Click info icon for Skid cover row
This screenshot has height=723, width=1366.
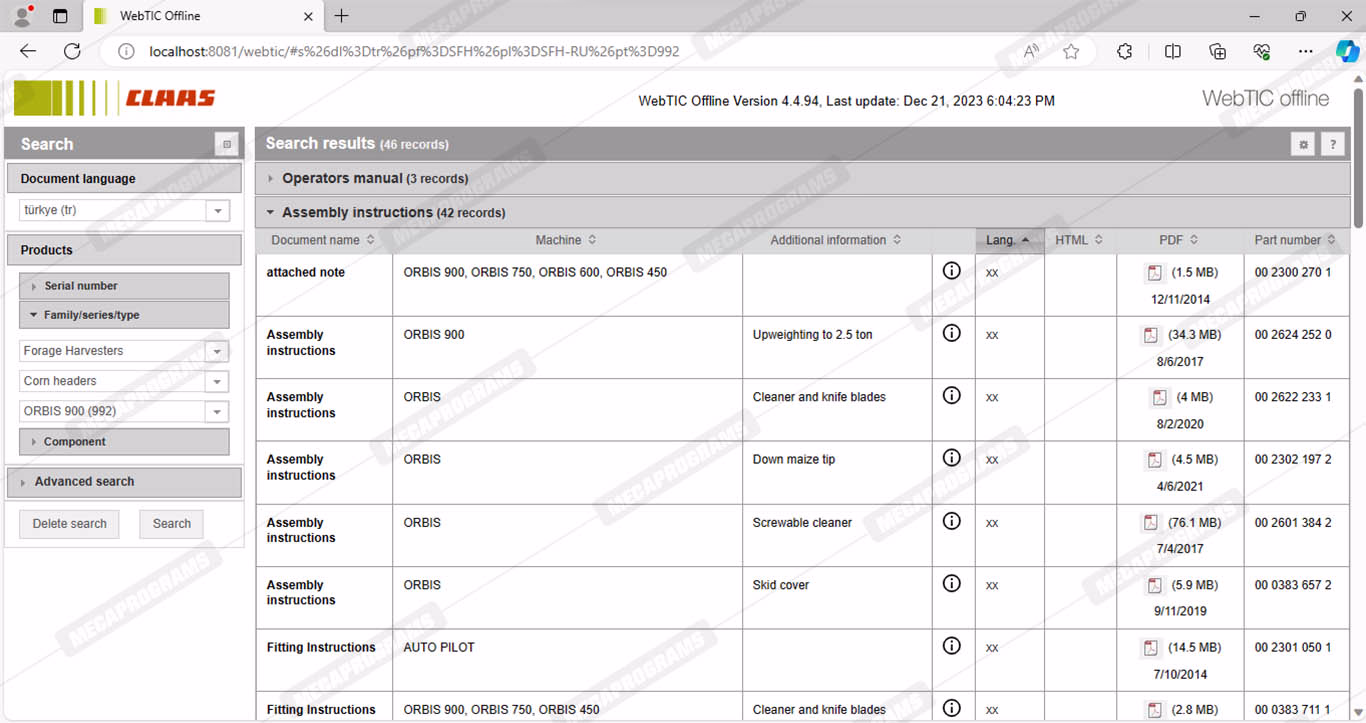pyautogui.click(x=952, y=583)
